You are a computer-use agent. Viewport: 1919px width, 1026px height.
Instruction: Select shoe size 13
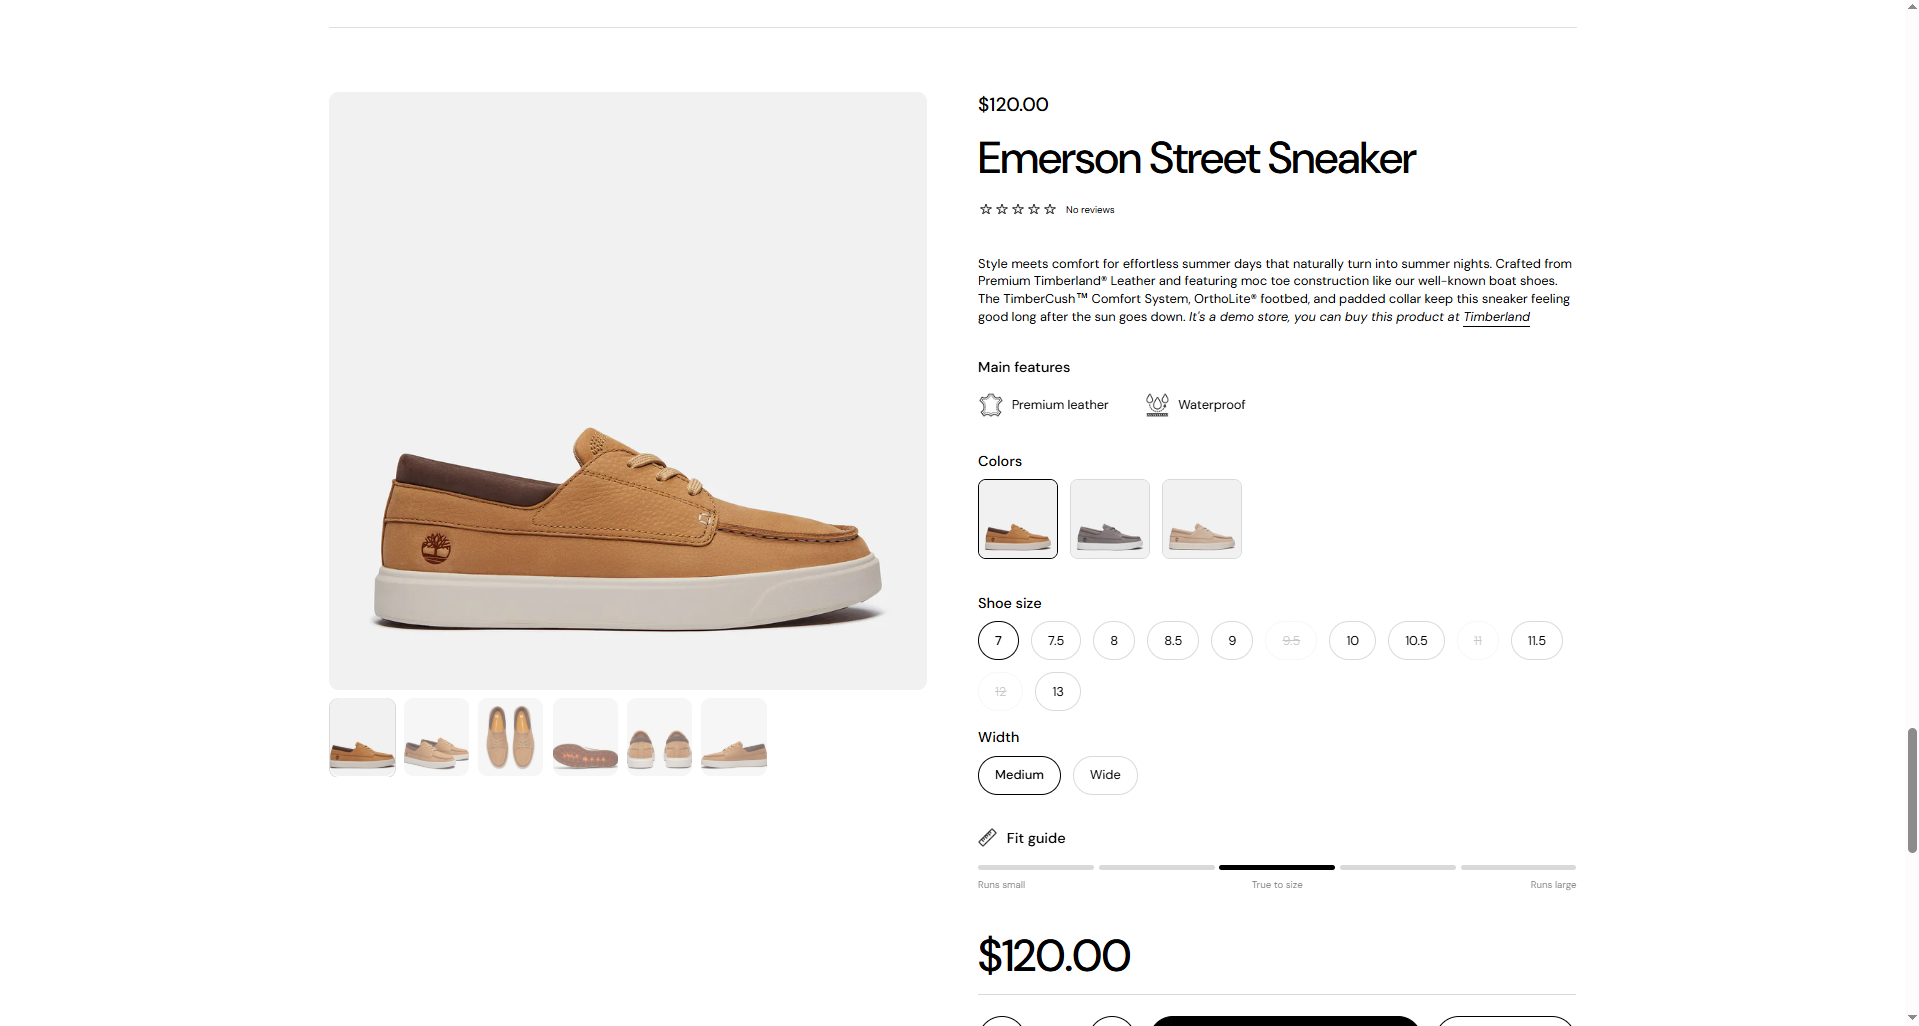pyautogui.click(x=1057, y=692)
